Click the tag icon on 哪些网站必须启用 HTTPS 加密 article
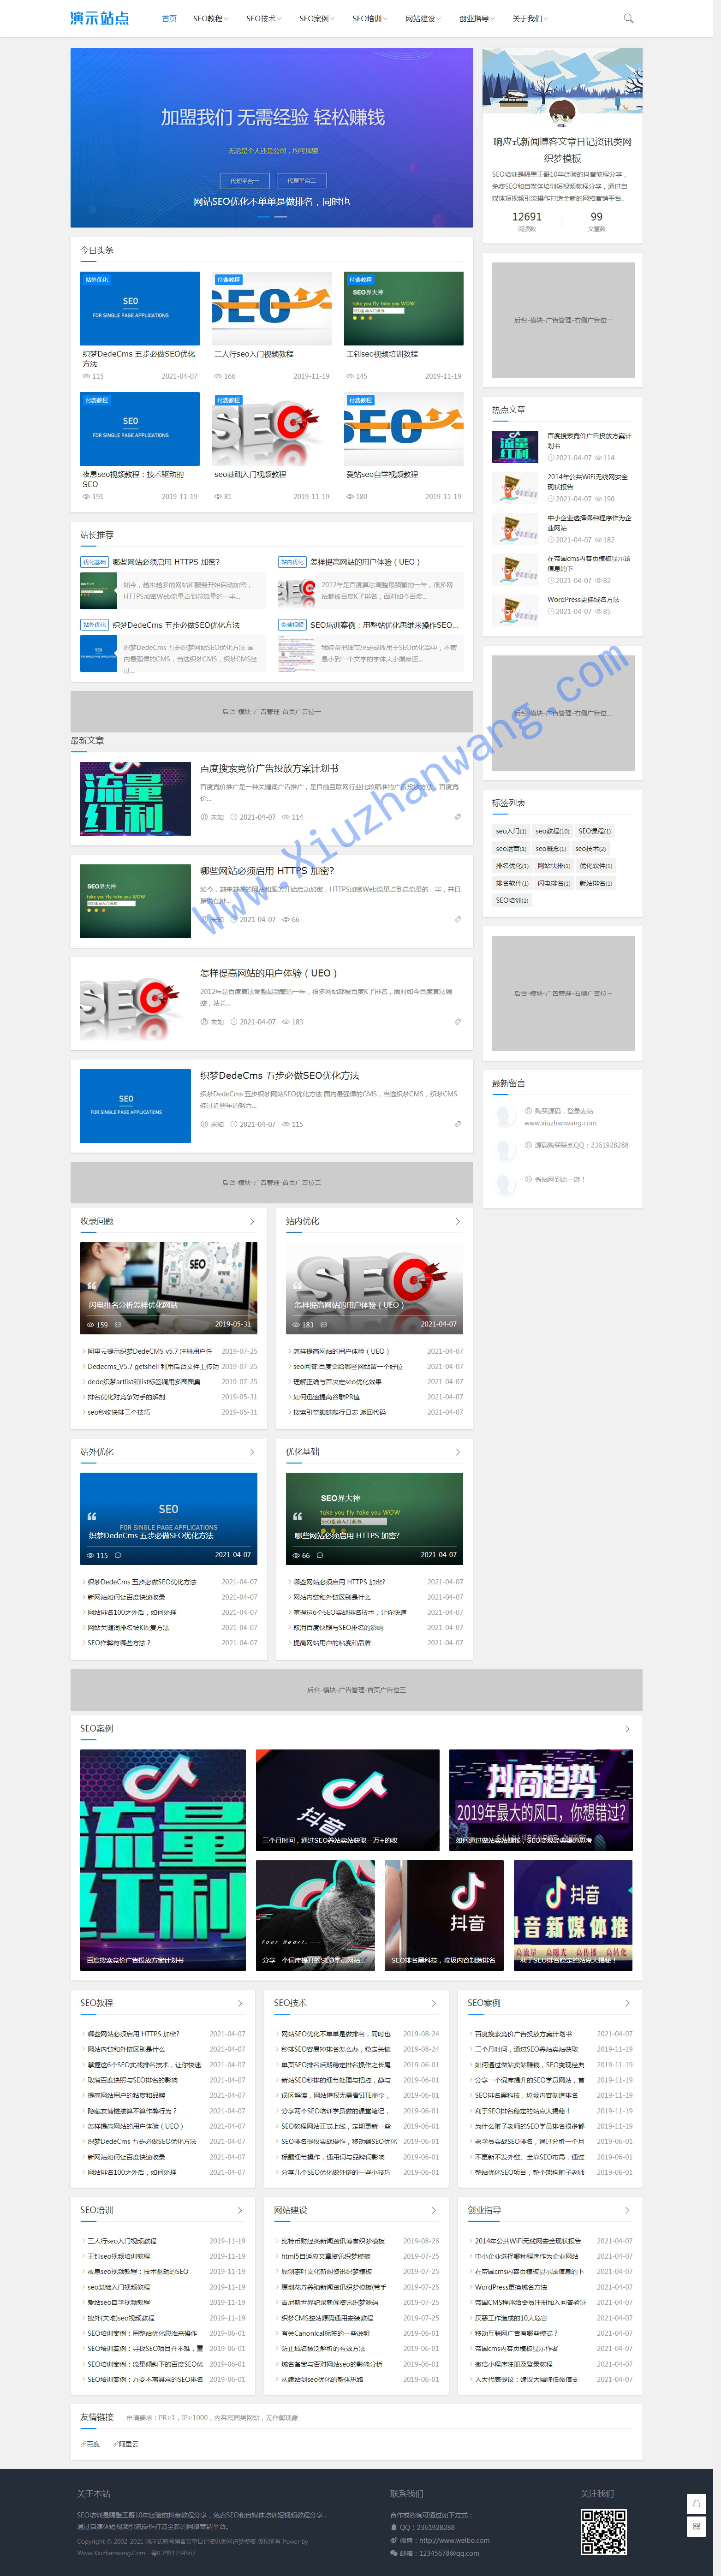Image resolution: width=721 pixels, height=2576 pixels. tap(458, 919)
